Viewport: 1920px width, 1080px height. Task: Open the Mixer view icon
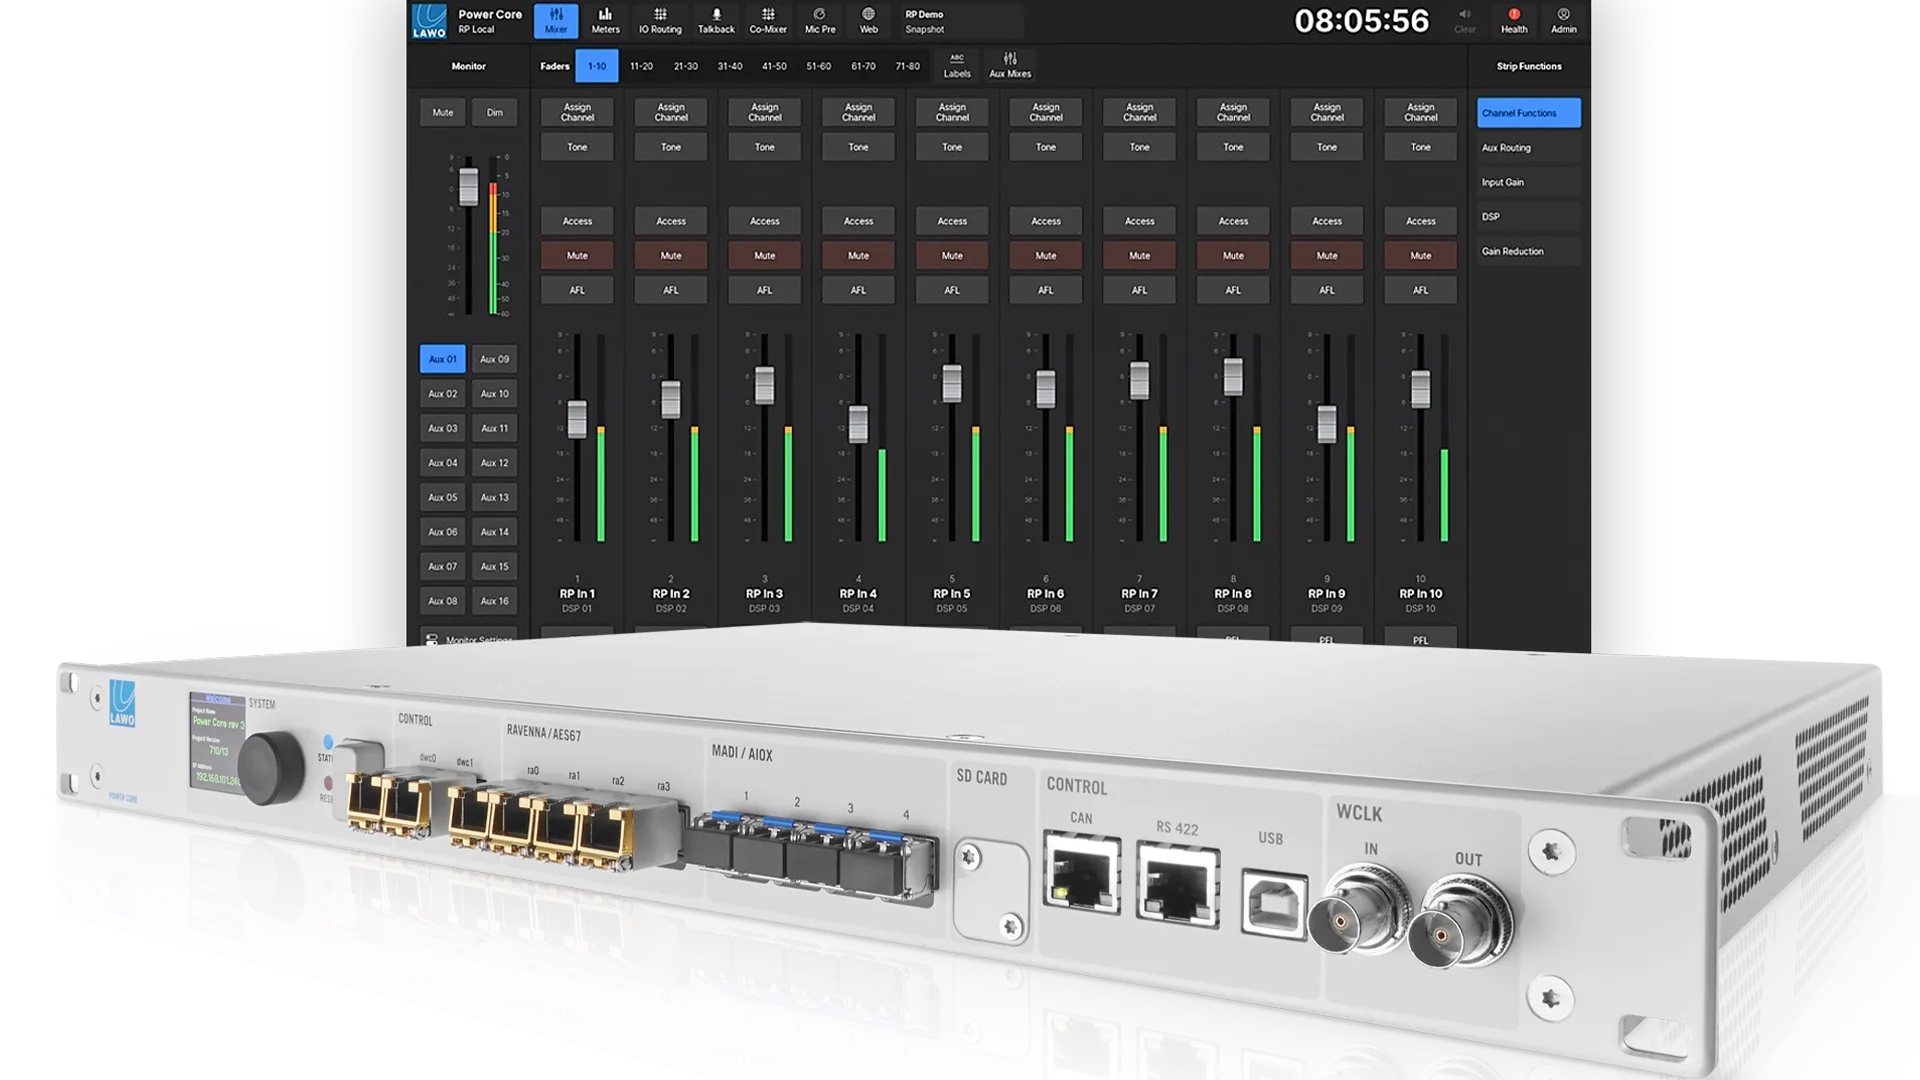pyautogui.click(x=556, y=21)
